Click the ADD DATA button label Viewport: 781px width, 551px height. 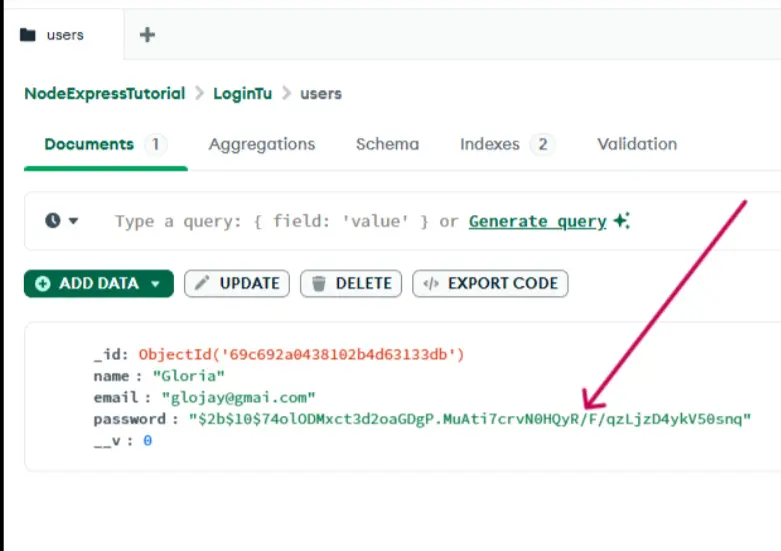pos(99,283)
